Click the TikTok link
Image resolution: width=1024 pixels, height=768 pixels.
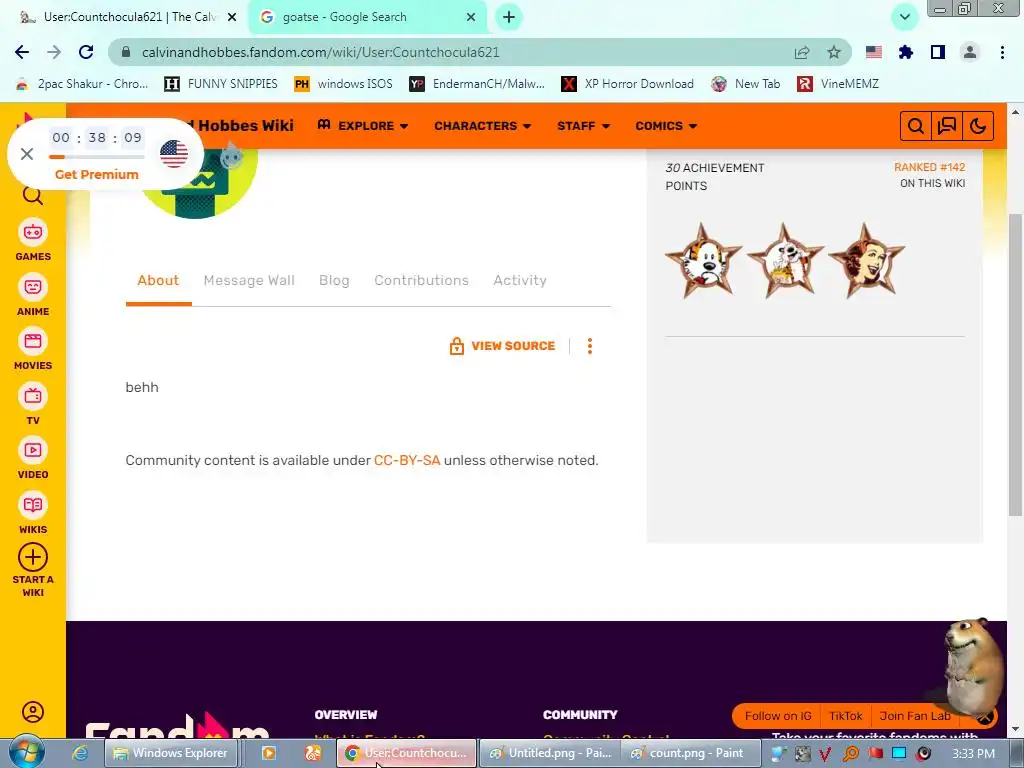[x=846, y=716]
